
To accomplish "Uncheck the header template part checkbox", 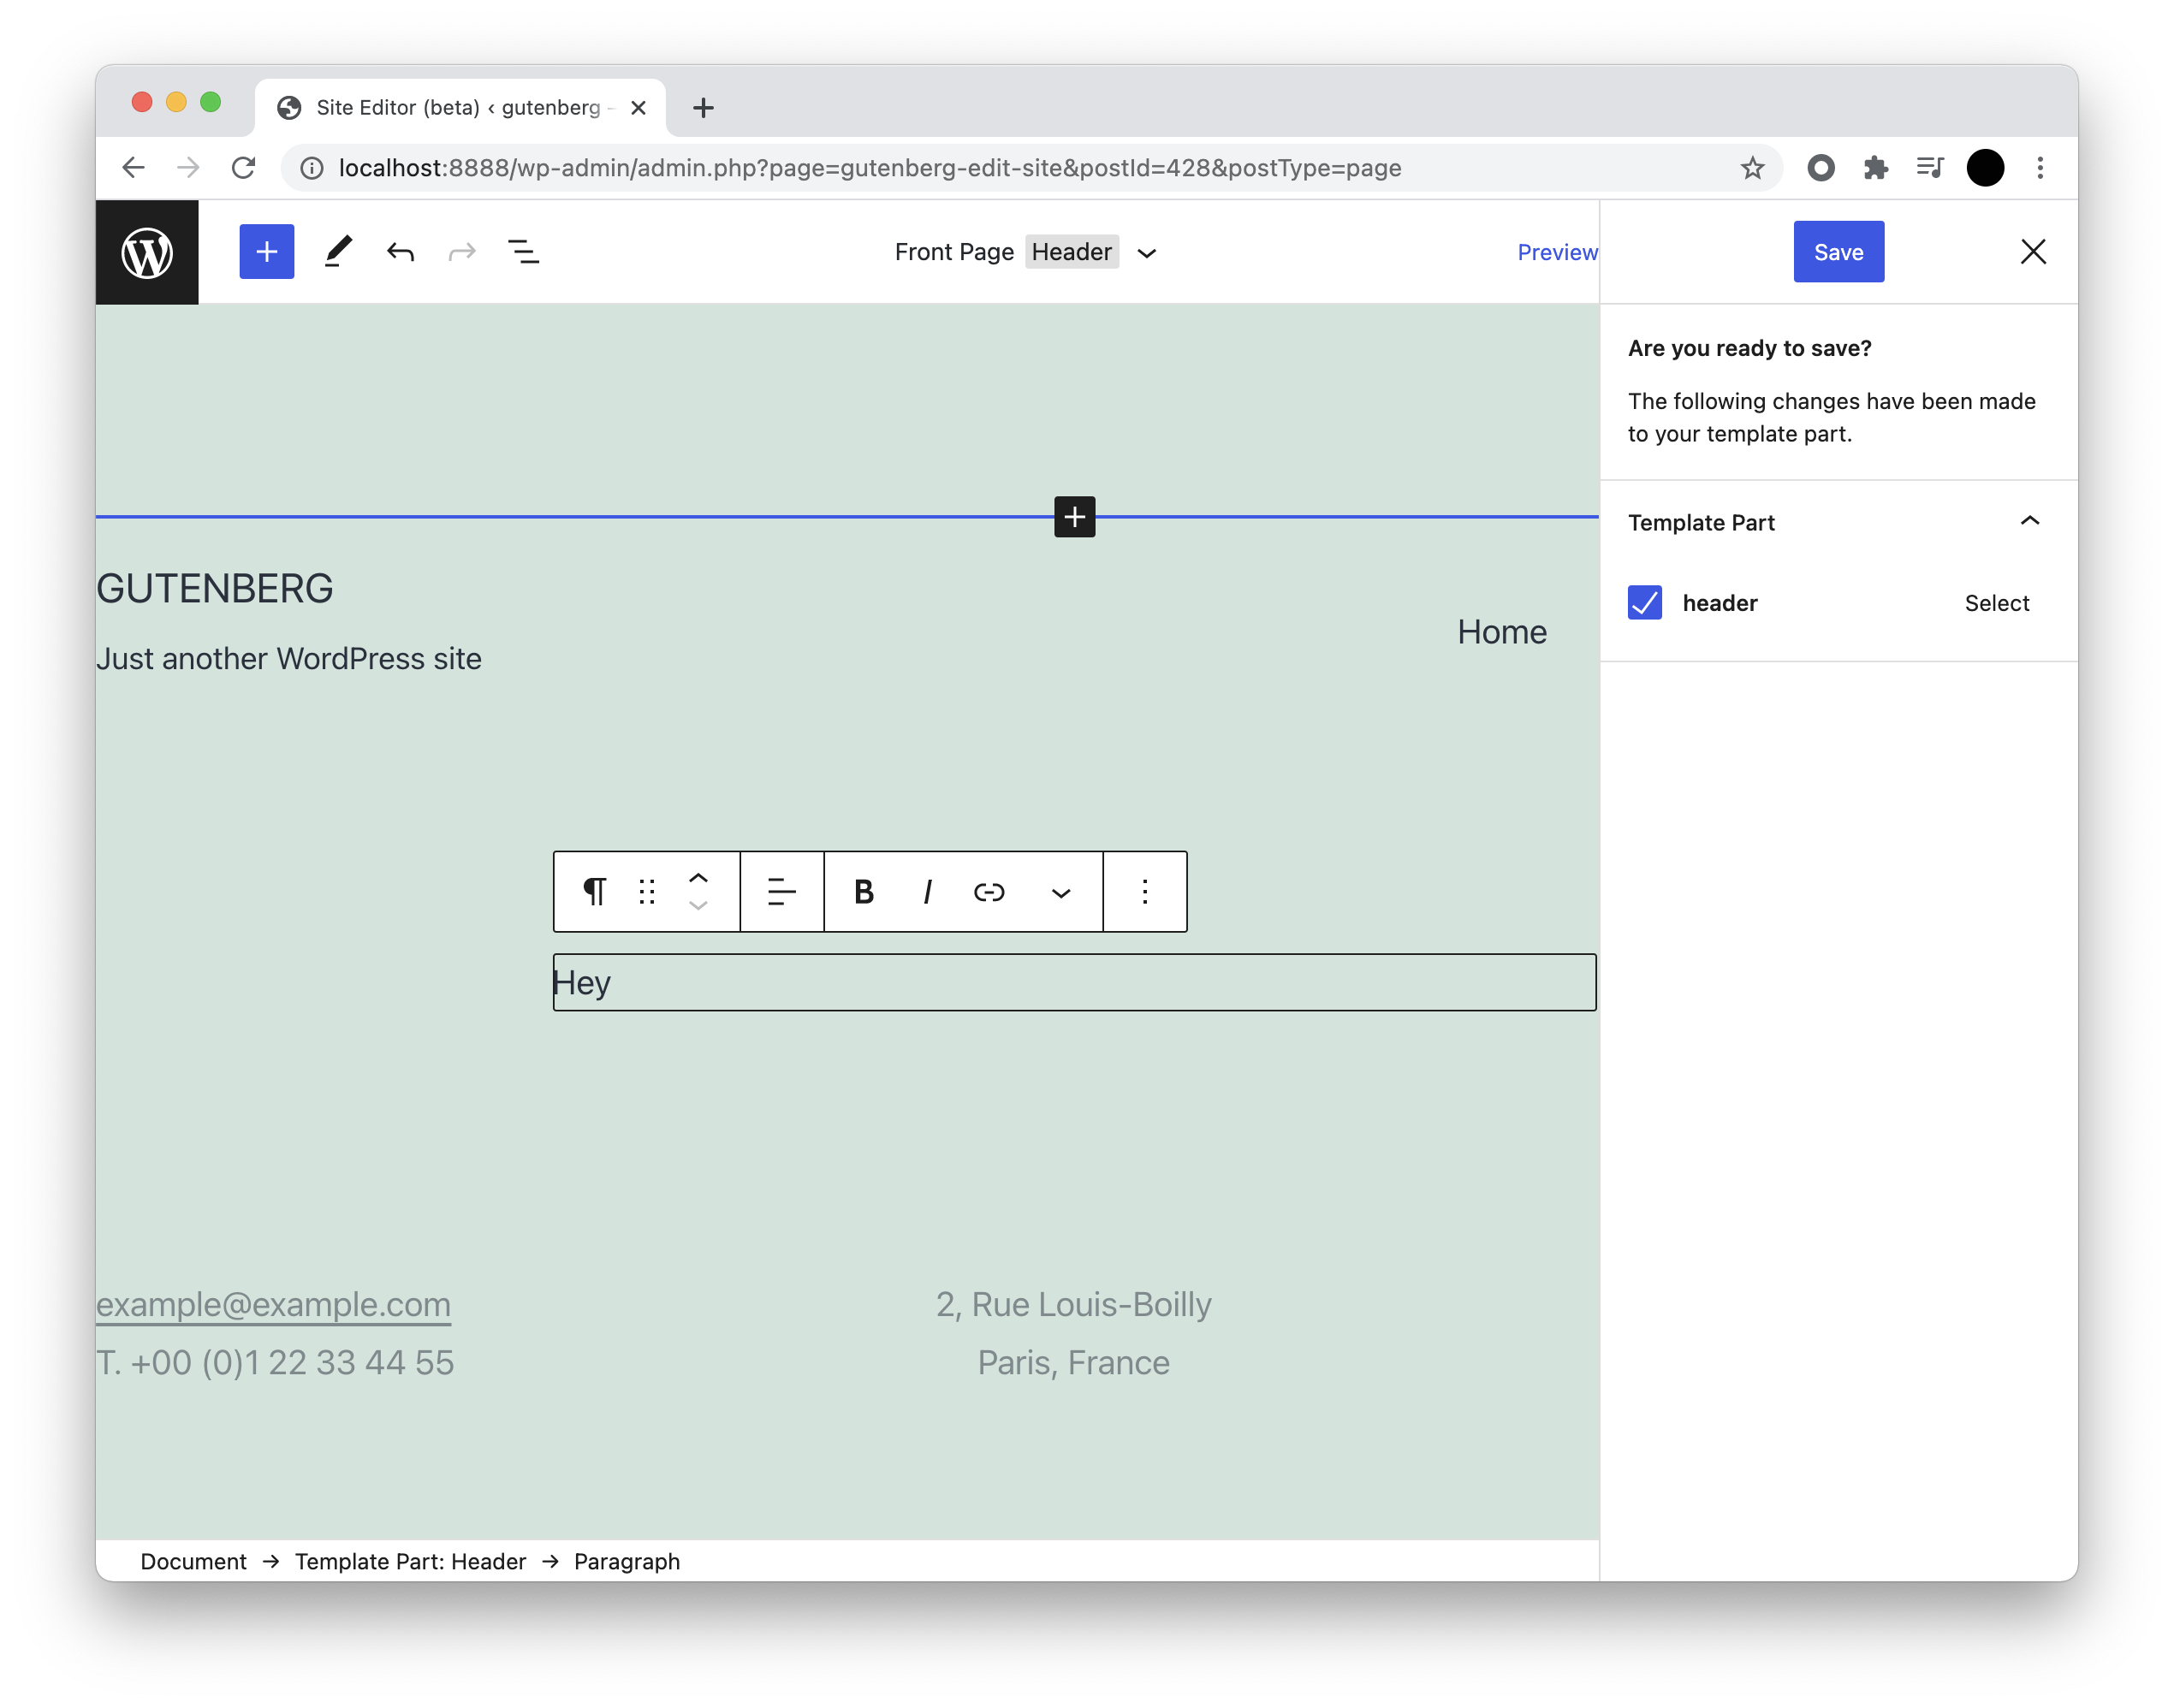I will [x=1645, y=602].
